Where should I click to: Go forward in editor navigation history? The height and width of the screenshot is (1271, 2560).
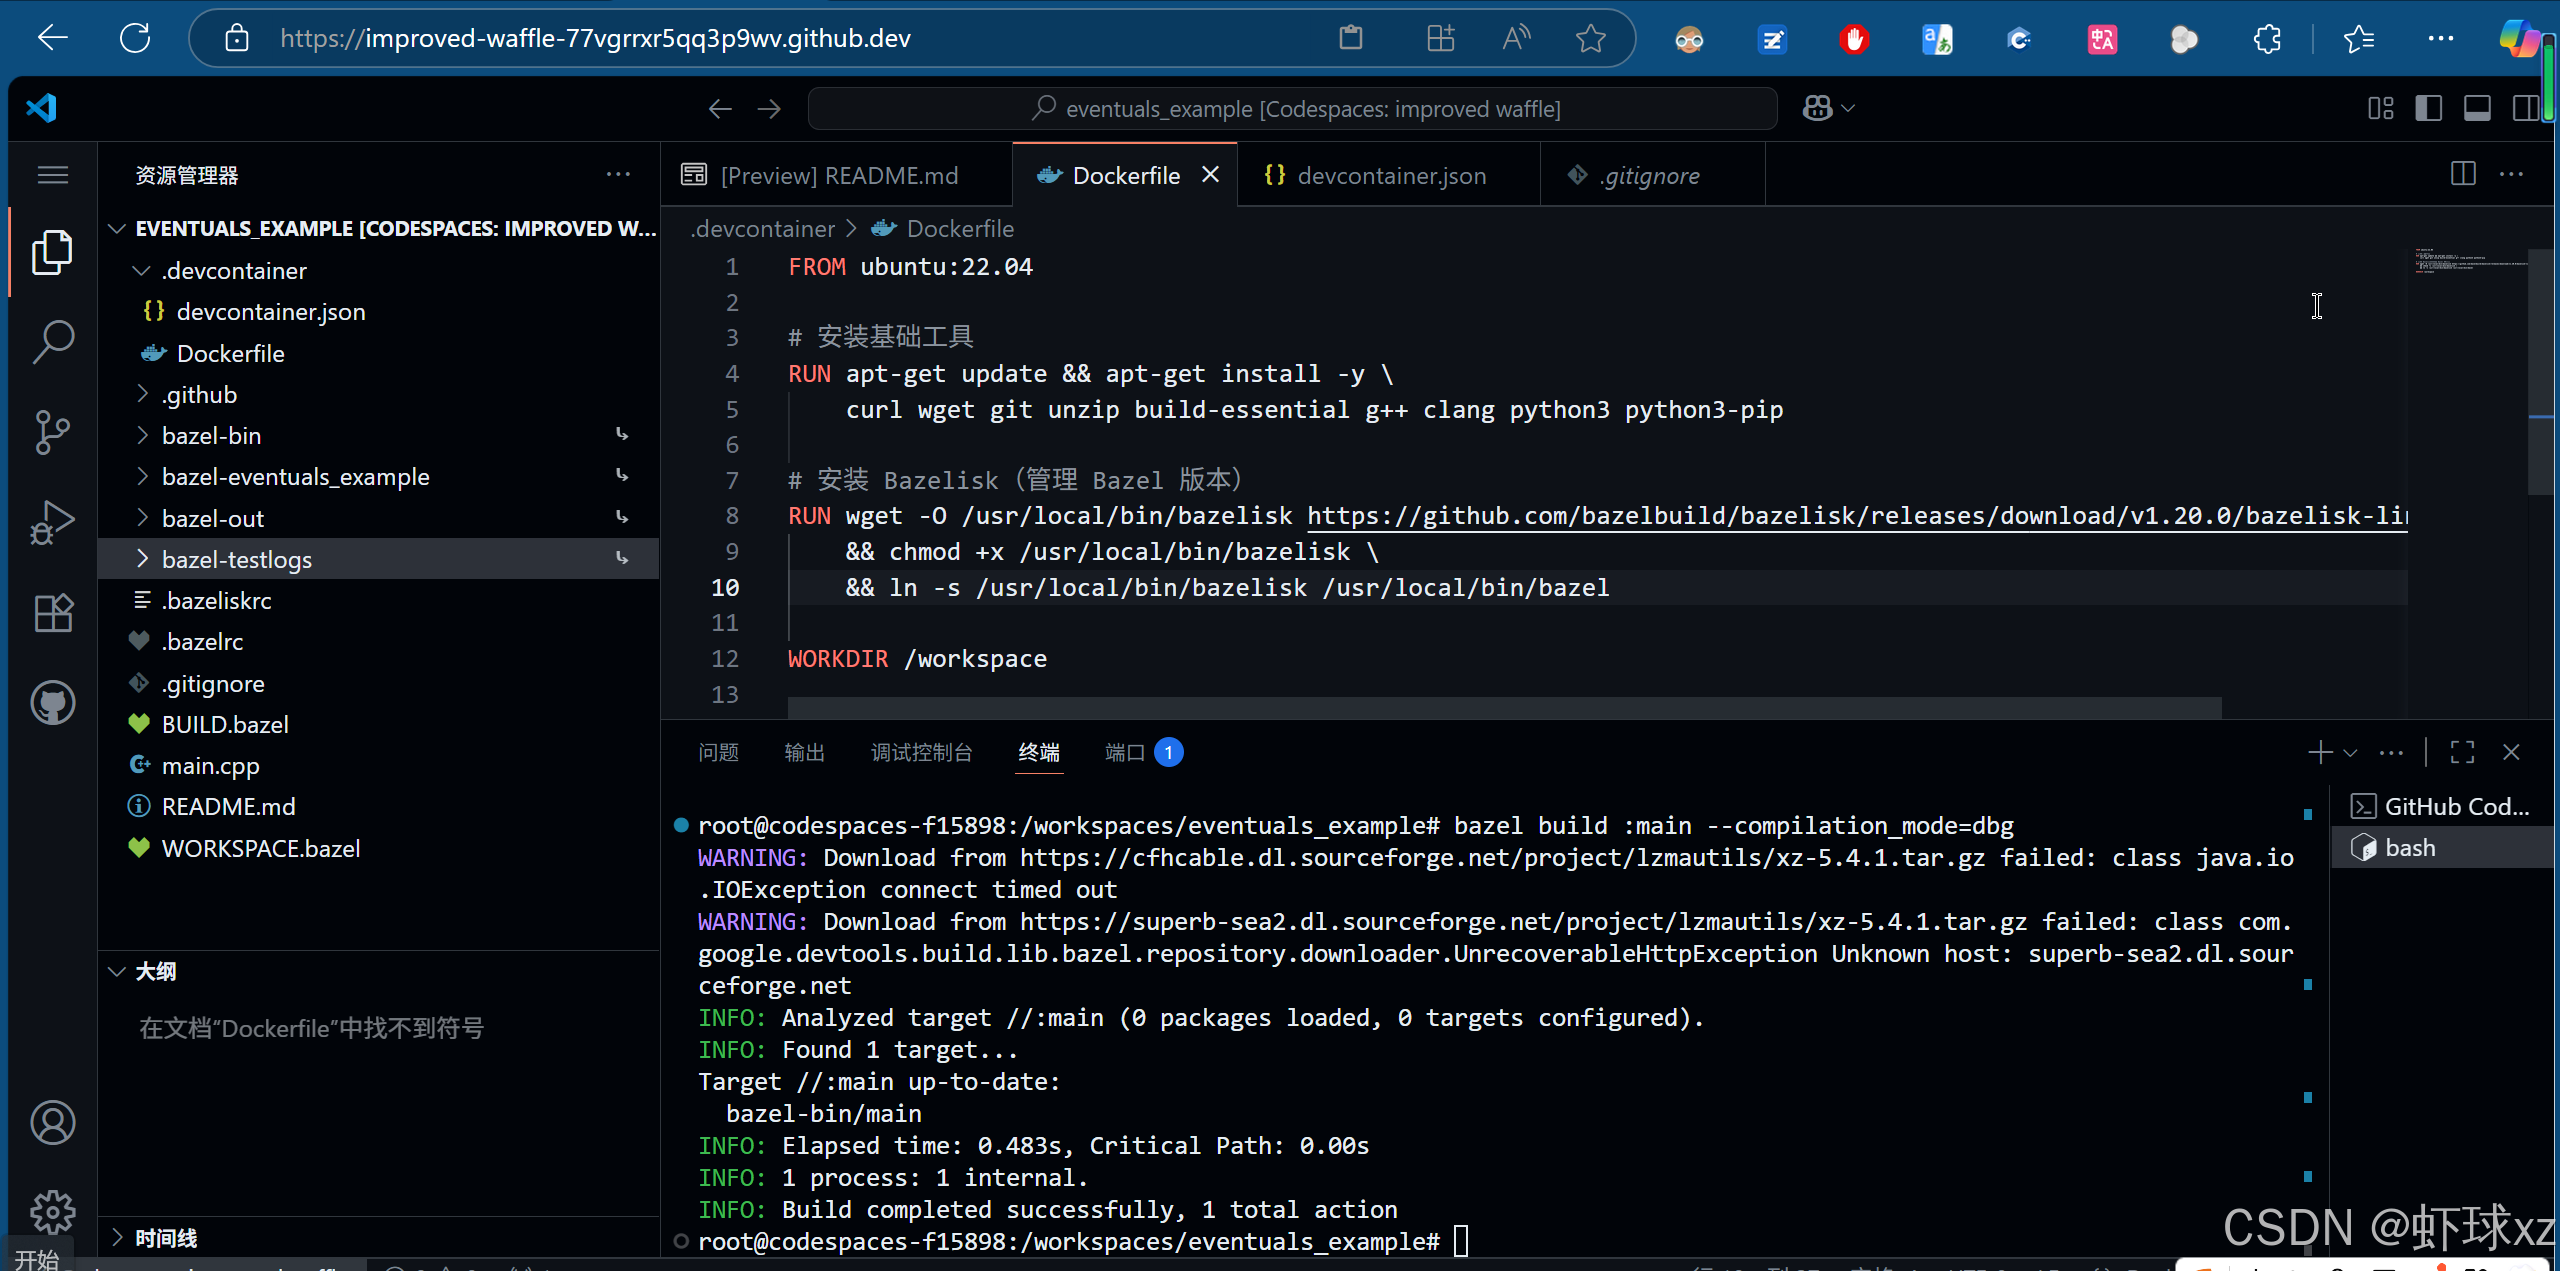(768, 108)
